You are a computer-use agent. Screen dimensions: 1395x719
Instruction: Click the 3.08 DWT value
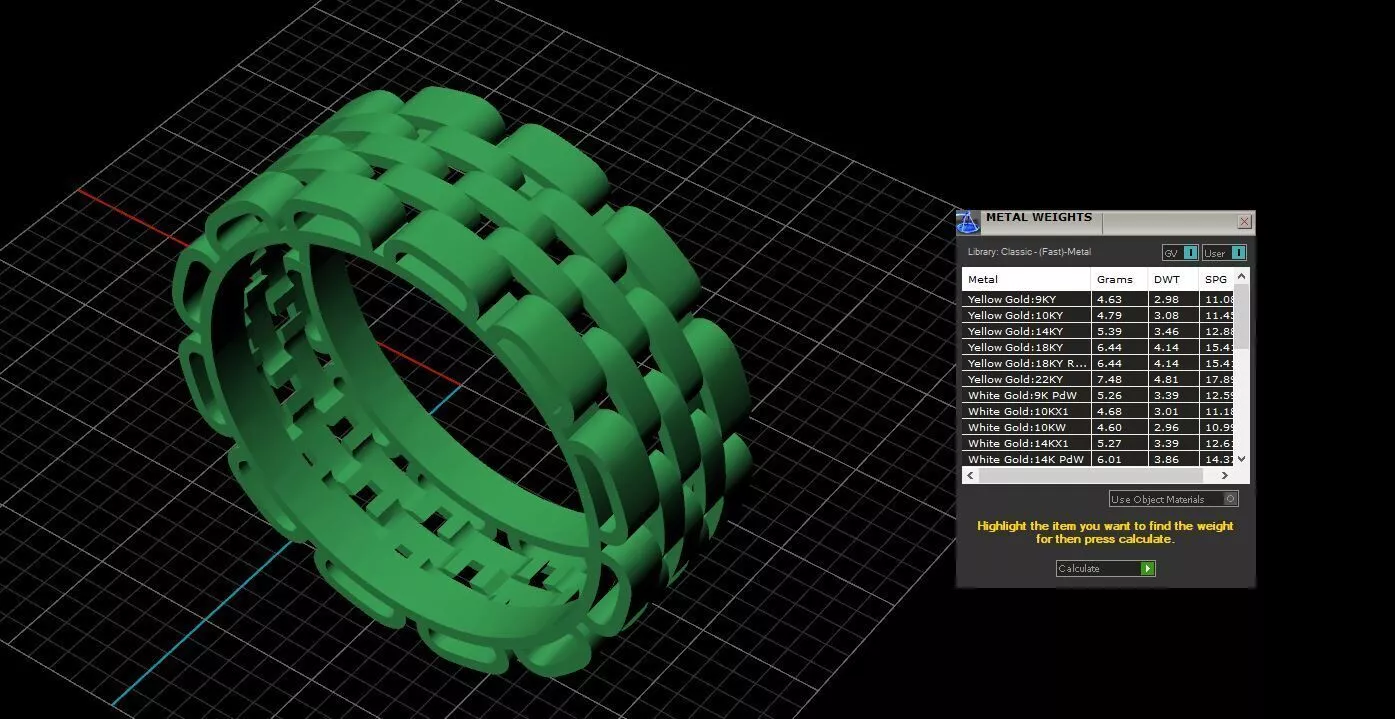tap(1165, 315)
